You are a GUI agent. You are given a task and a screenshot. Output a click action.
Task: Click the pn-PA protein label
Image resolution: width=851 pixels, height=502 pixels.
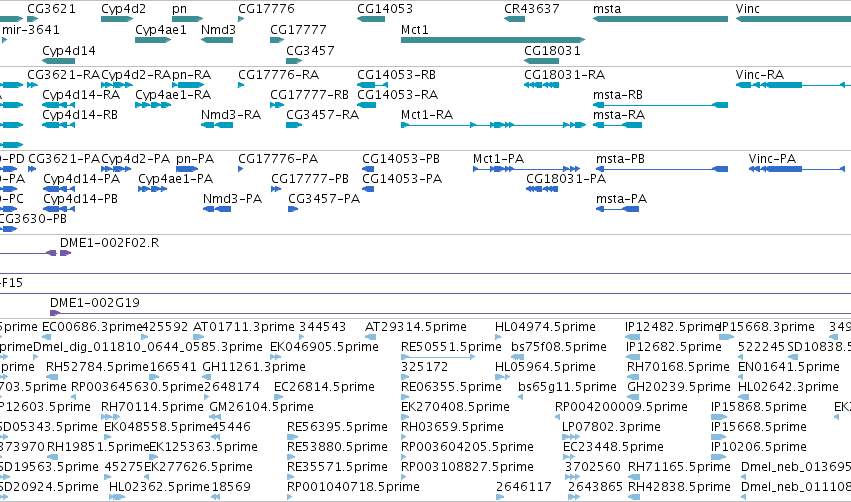195,159
